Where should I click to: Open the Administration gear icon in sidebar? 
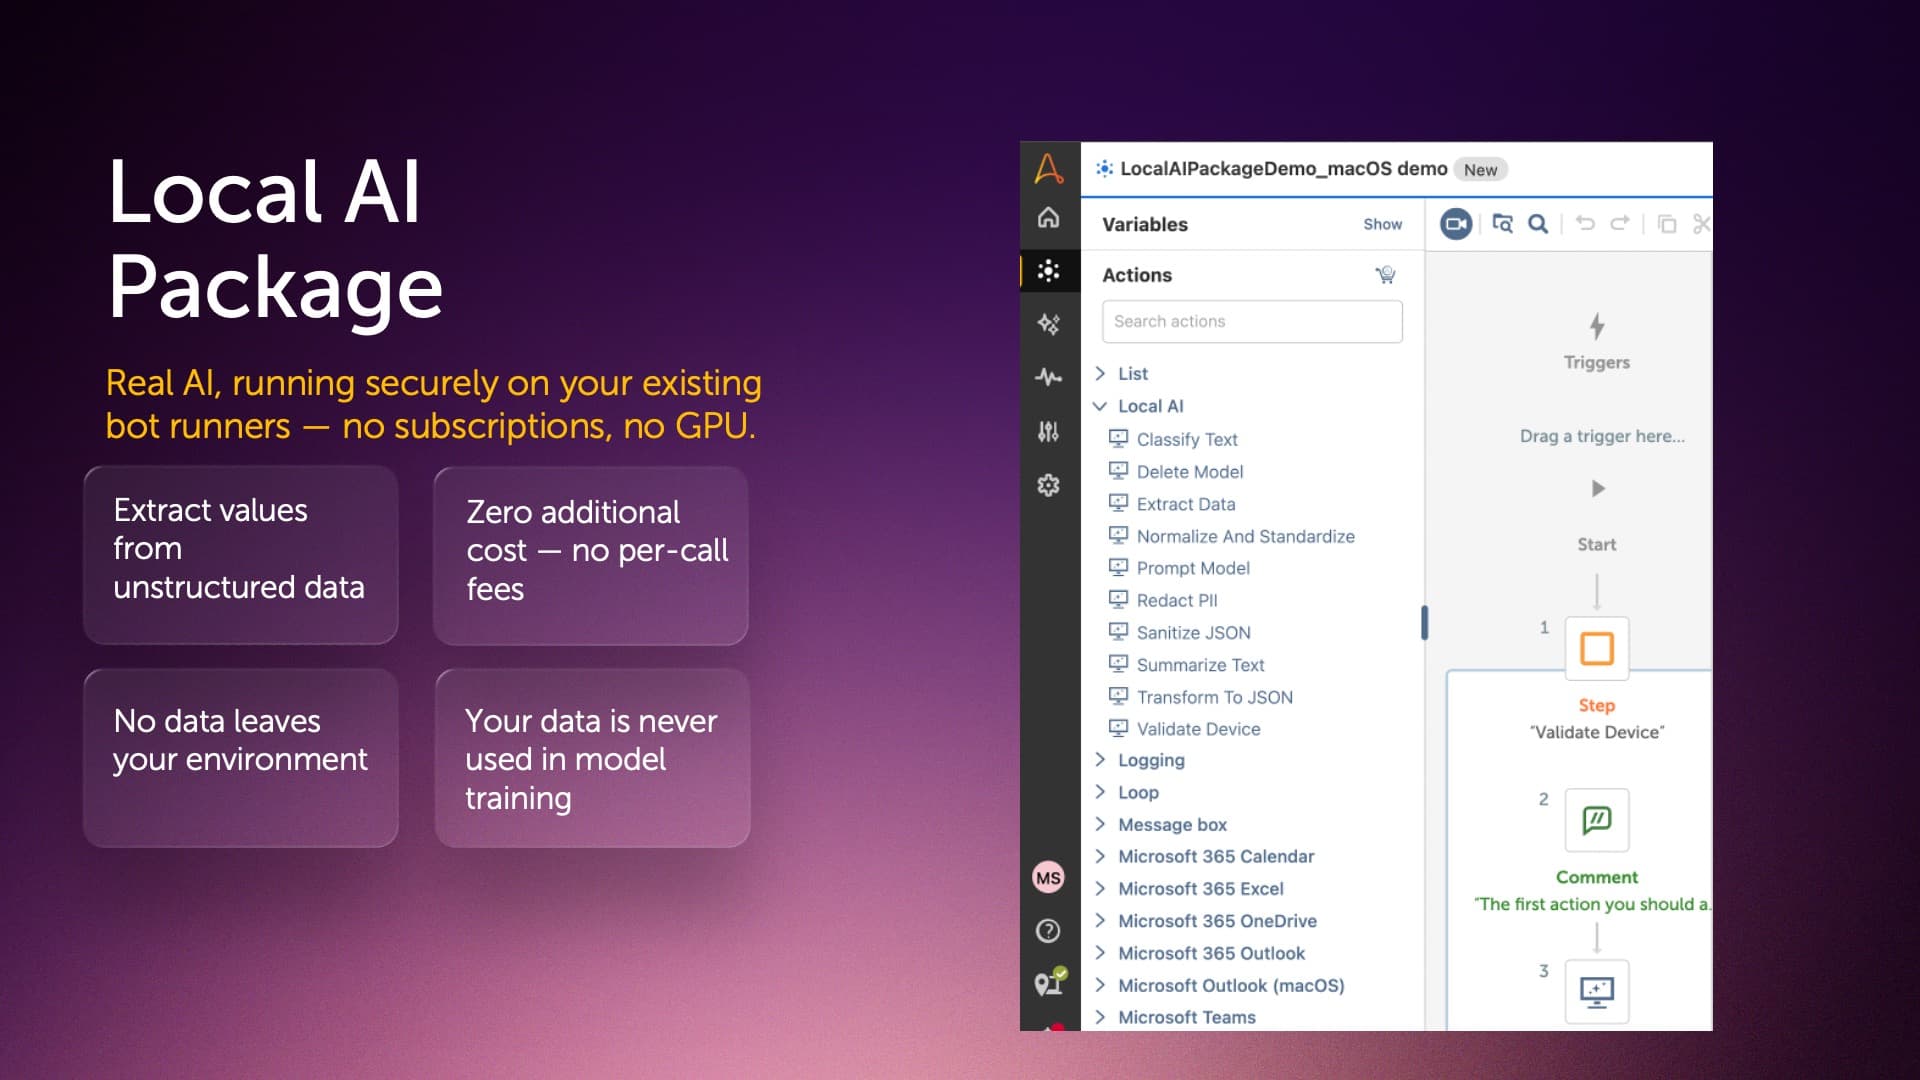(x=1048, y=485)
